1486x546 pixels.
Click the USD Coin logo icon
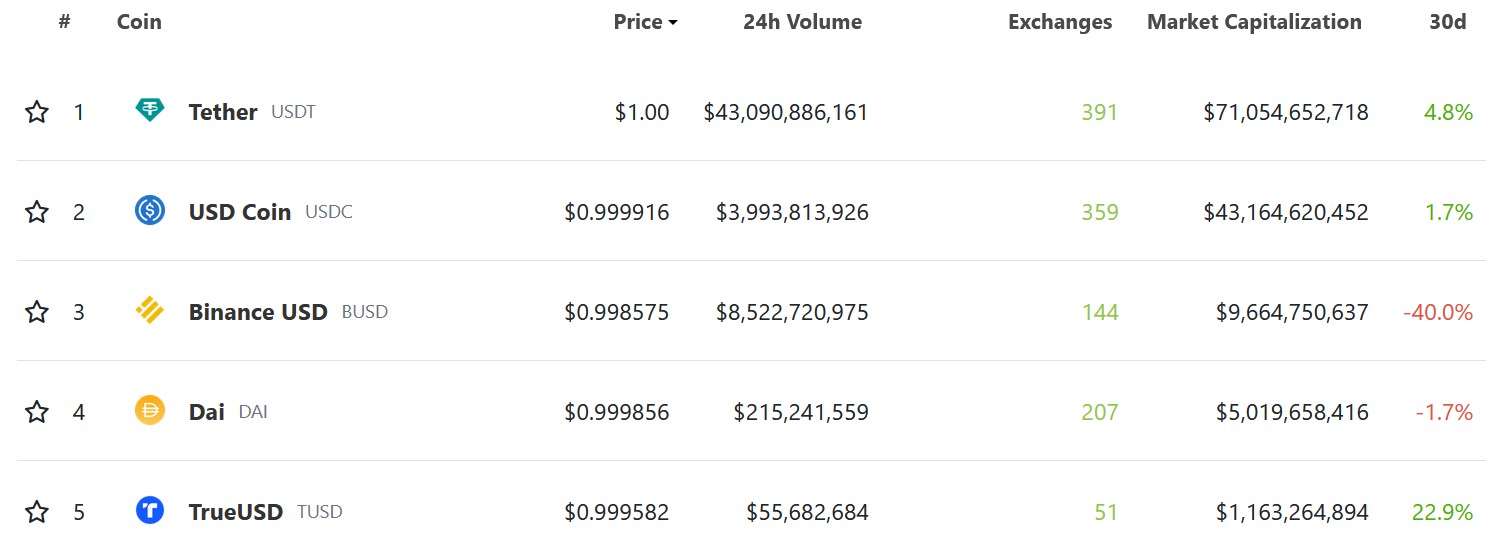click(x=149, y=210)
